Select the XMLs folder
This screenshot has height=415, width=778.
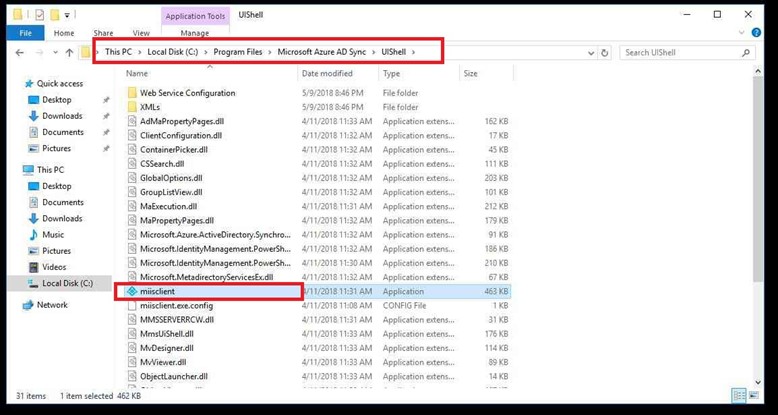pos(149,107)
